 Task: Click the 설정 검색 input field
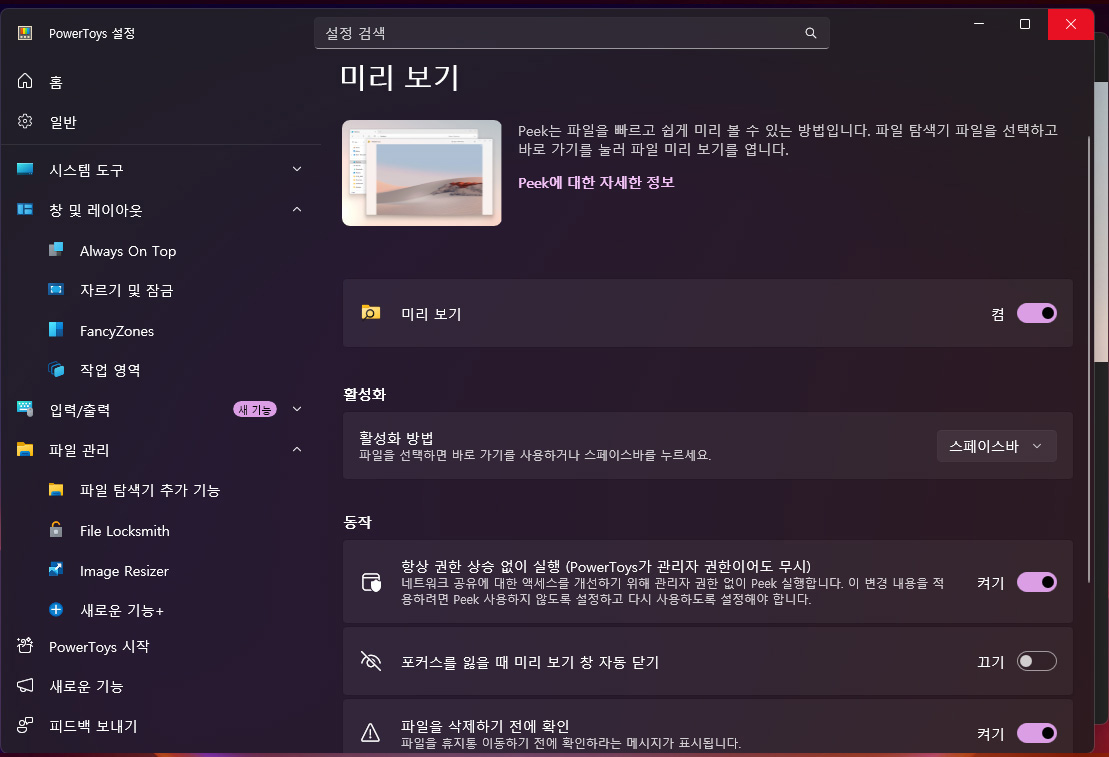571,33
